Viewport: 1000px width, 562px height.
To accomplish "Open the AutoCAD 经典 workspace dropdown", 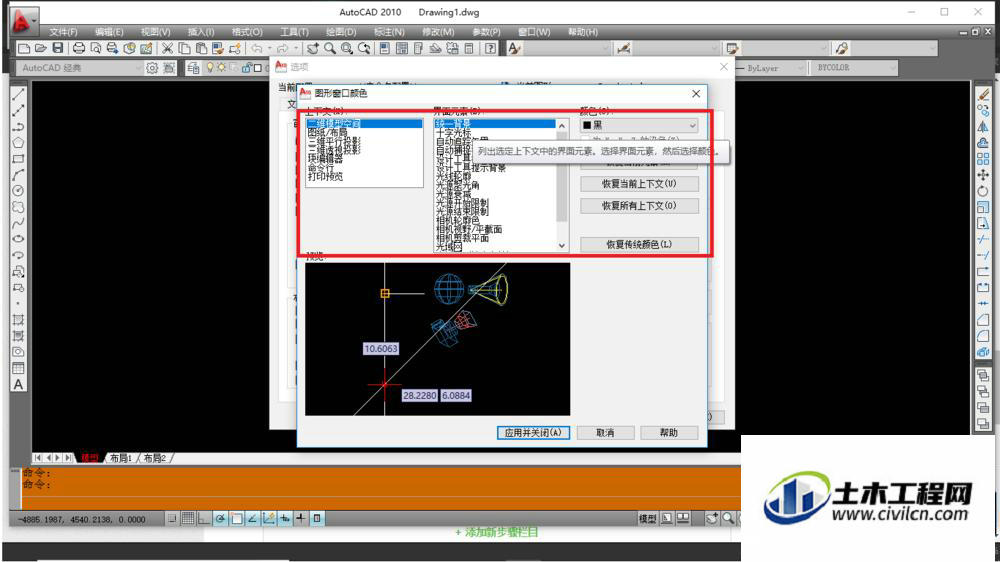I will (x=80, y=68).
